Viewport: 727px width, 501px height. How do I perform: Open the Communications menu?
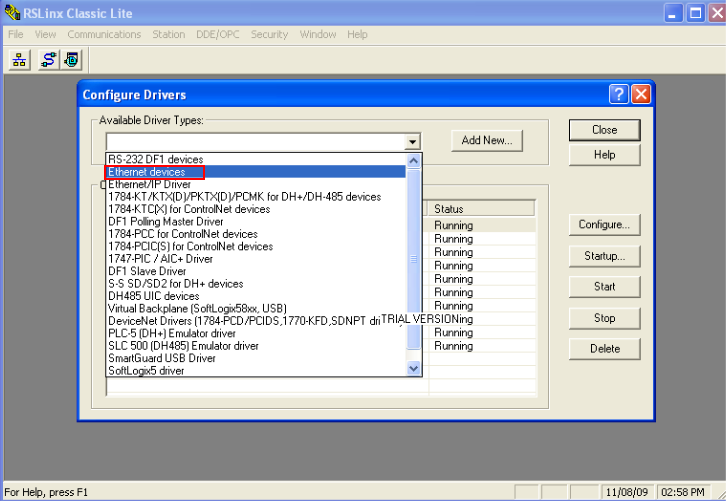[x=104, y=34]
